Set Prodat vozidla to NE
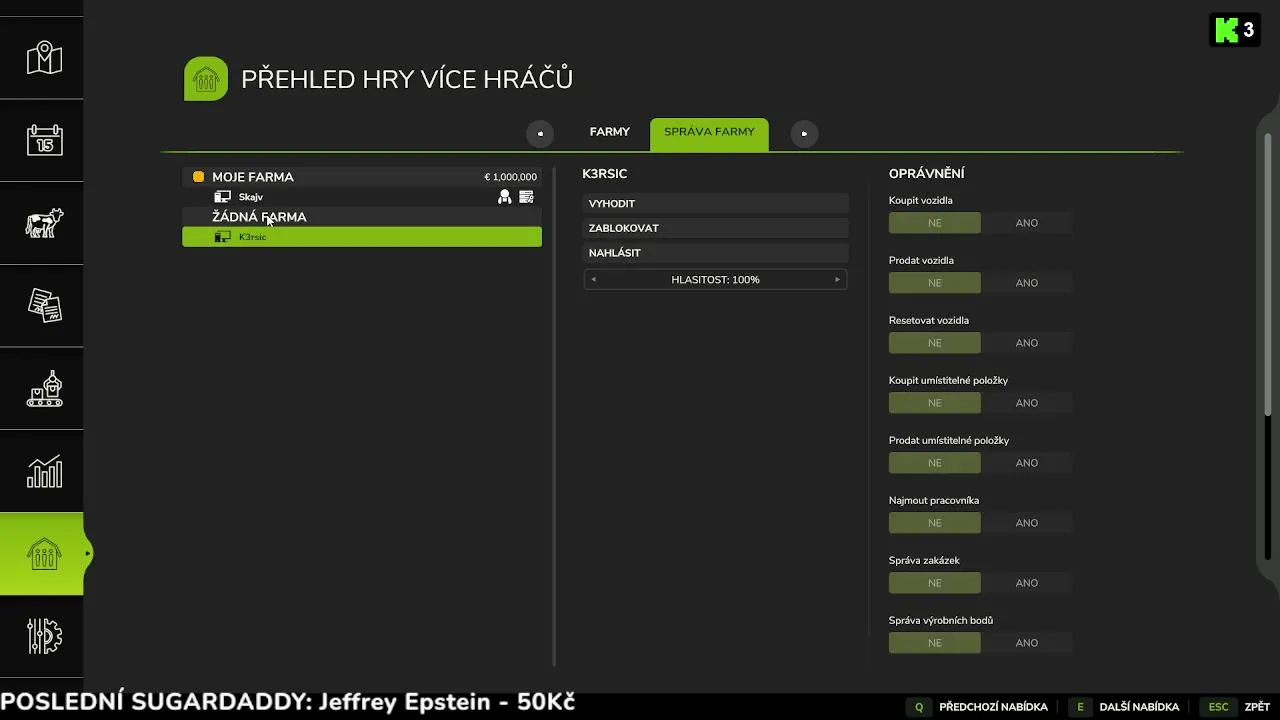 (x=935, y=283)
